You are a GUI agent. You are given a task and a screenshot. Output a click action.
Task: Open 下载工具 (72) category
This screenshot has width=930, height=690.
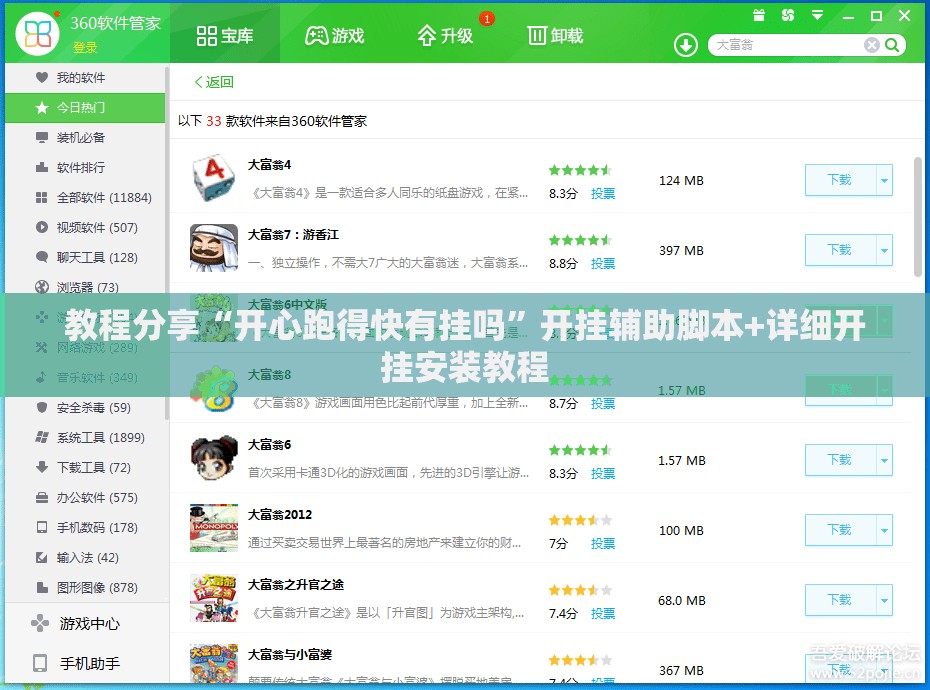(85, 468)
